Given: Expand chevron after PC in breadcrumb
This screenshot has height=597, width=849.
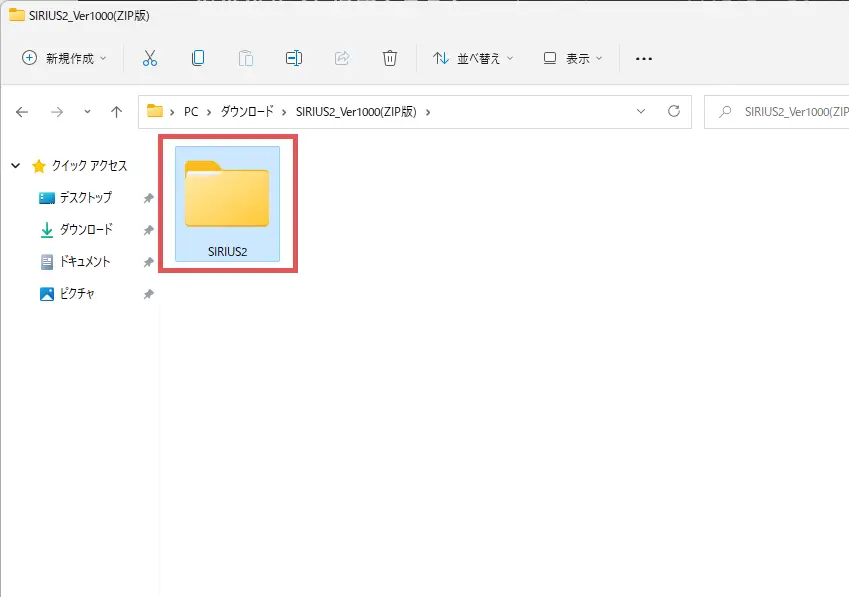Looking at the screenshot, I should (x=209, y=112).
